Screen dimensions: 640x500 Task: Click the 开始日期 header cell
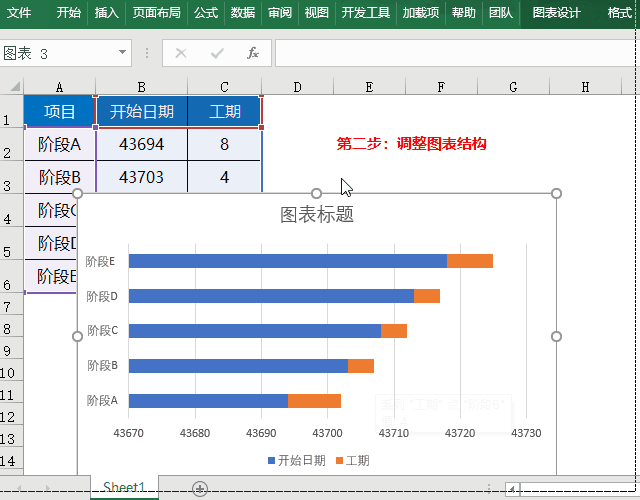pyautogui.click(x=142, y=111)
